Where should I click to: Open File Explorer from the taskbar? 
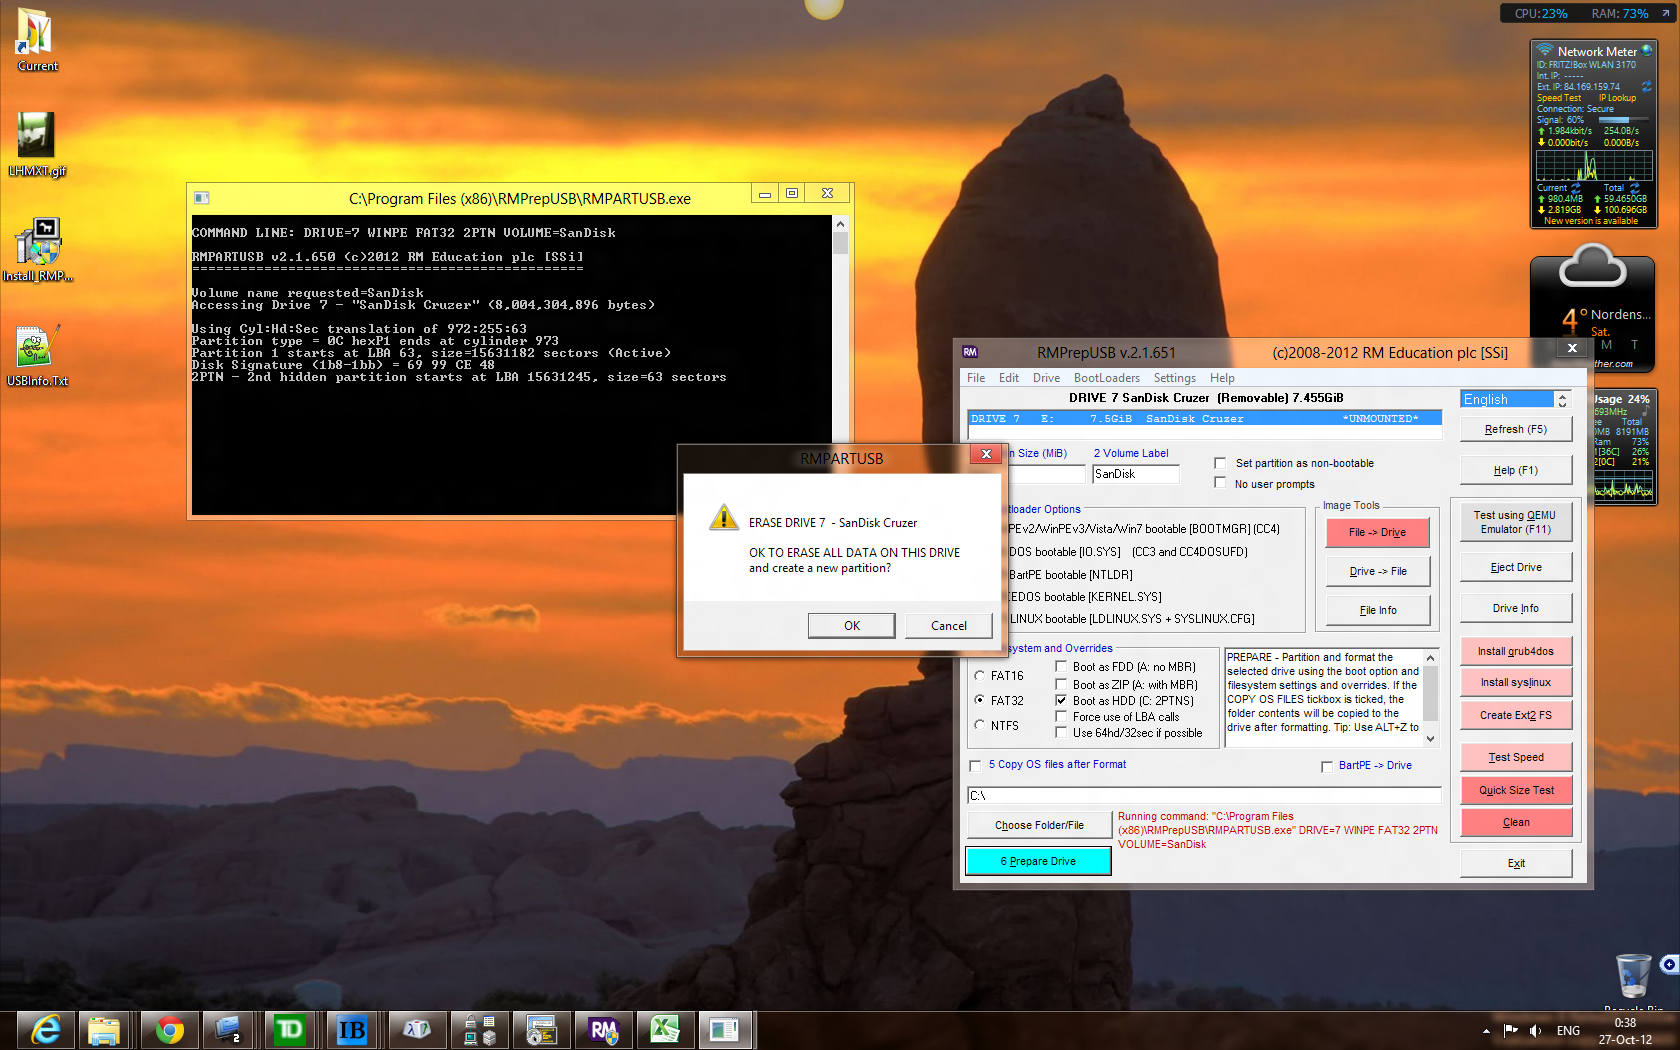tap(104, 1029)
